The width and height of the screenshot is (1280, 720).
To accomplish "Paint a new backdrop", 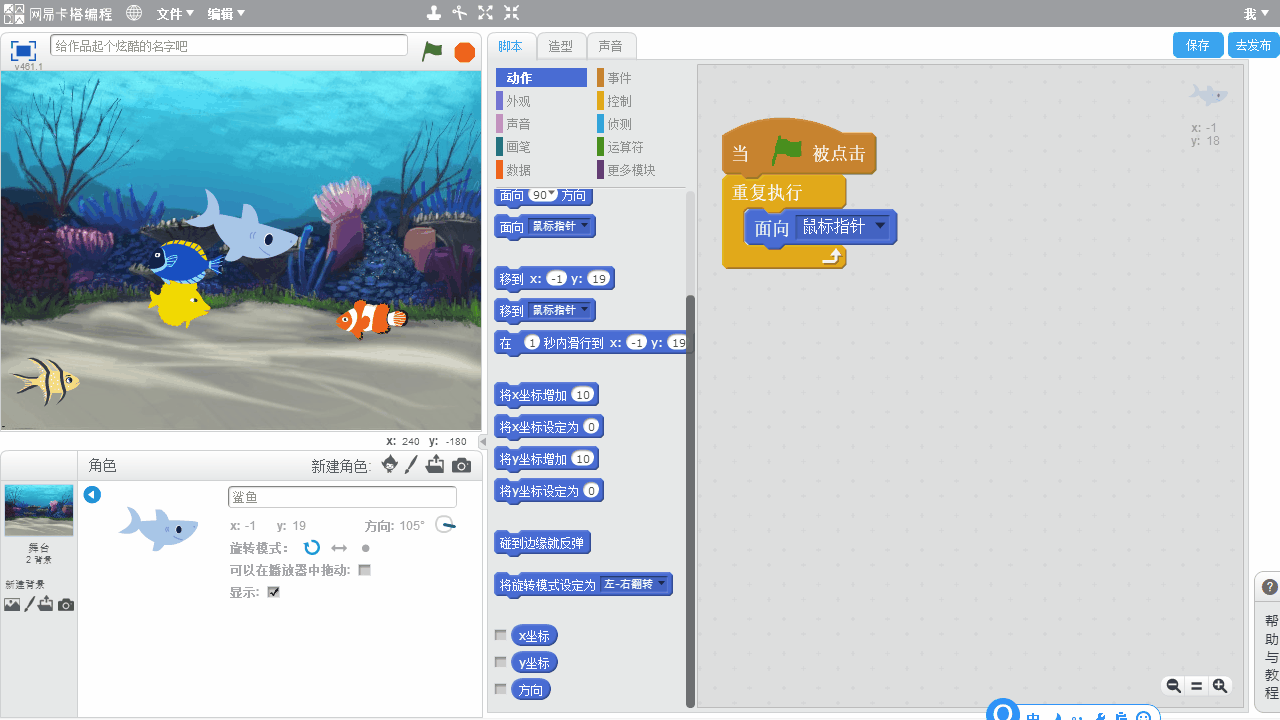I will tap(29, 604).
